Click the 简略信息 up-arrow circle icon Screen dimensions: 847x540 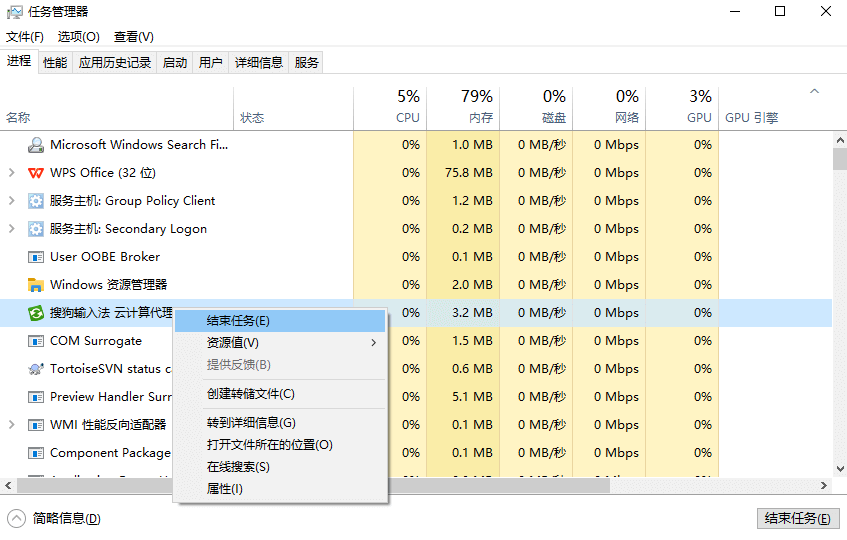pyautogui.click(x=16, y=518)
